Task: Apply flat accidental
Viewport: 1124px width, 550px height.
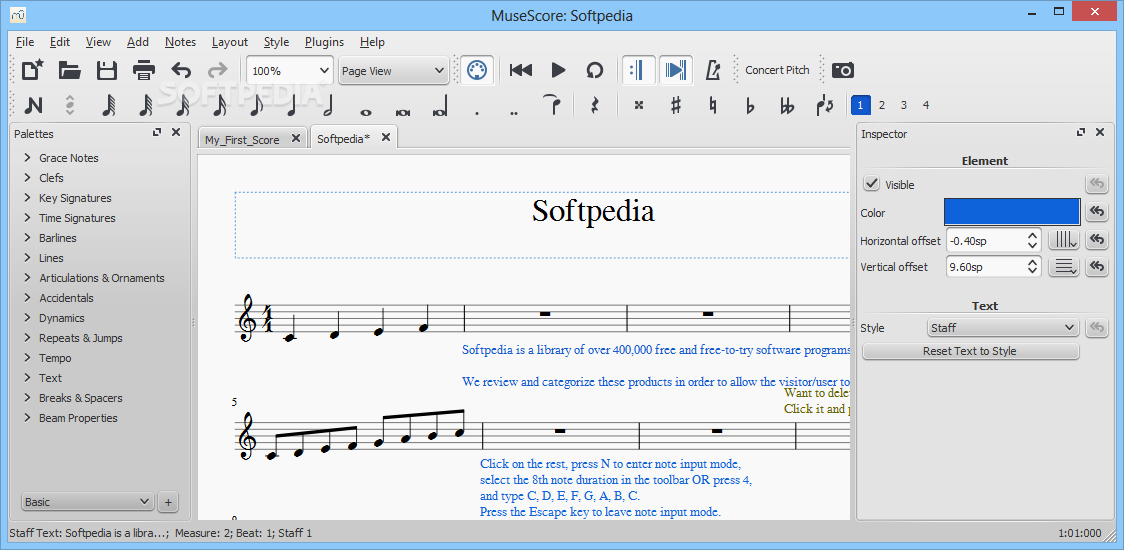Action: pos(750,105)
